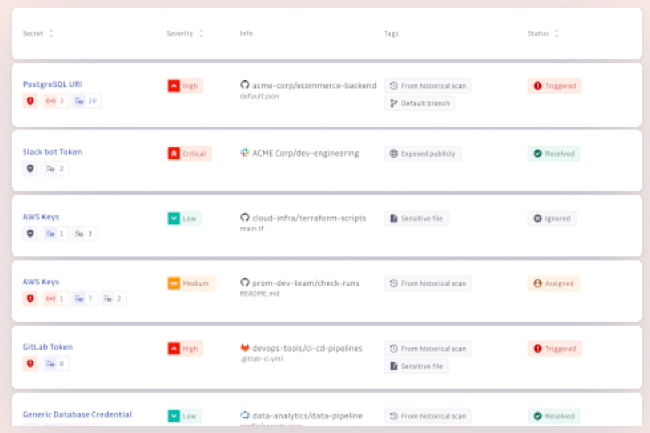This screenshot has height=433, width=650.
Task: Click the GitLab icon beside devops-tools/ci-cd-pipelines
Action: [x=244, y=348]
